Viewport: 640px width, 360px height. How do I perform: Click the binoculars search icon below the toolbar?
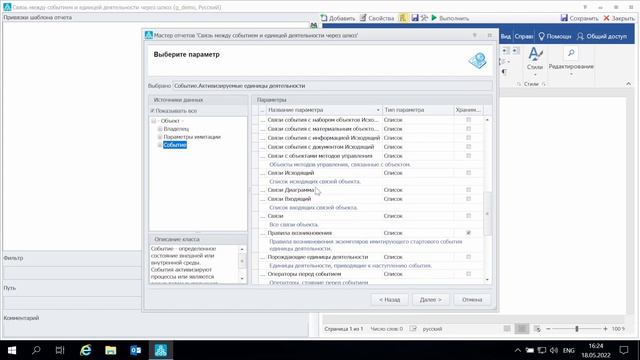[x=313, y=25]
